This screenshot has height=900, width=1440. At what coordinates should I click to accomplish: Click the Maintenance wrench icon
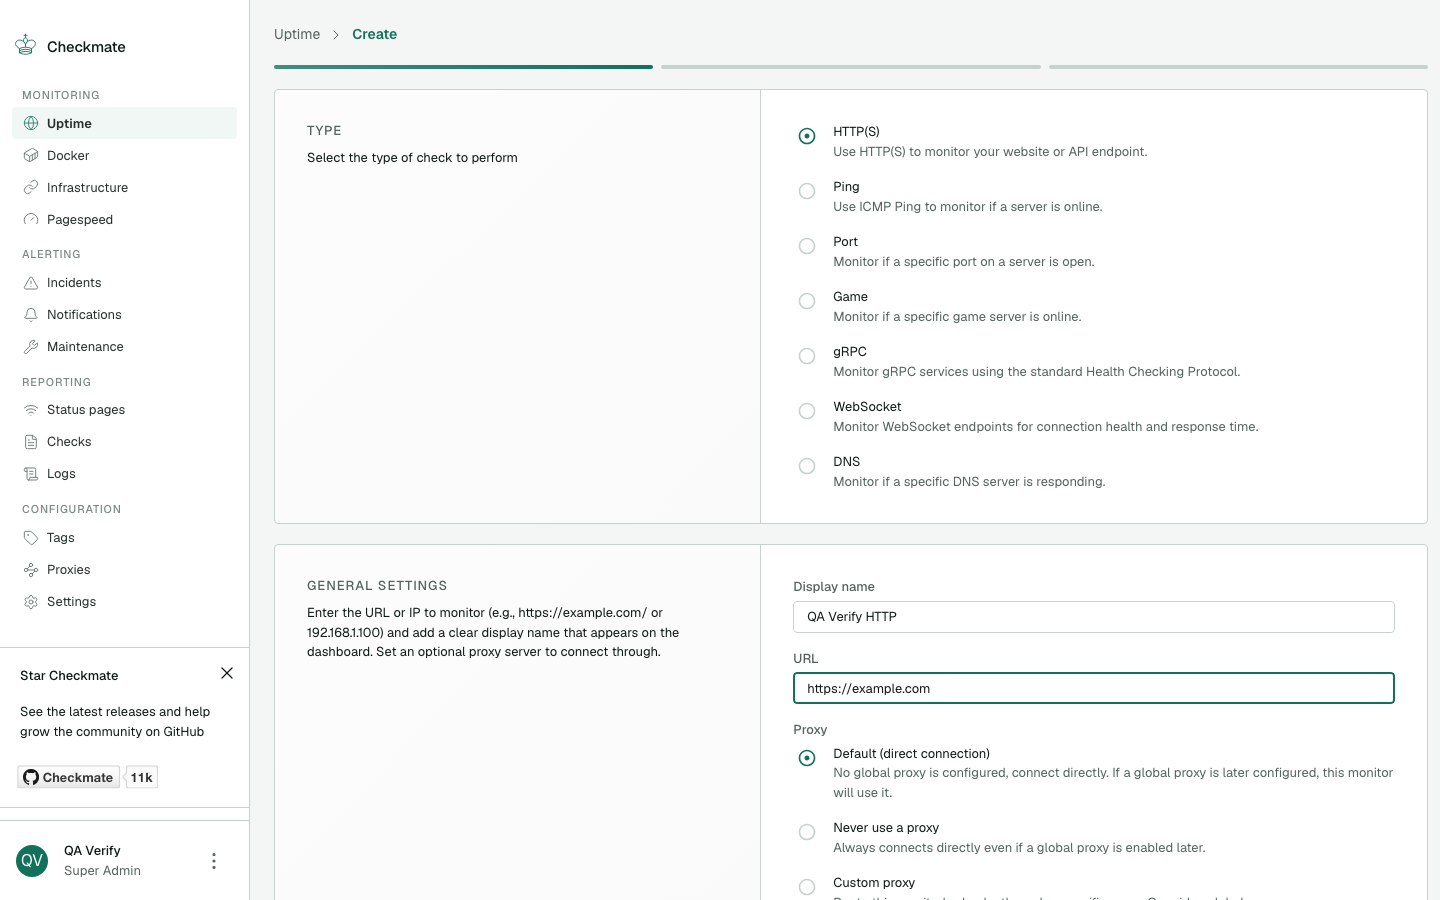(31, 346)
